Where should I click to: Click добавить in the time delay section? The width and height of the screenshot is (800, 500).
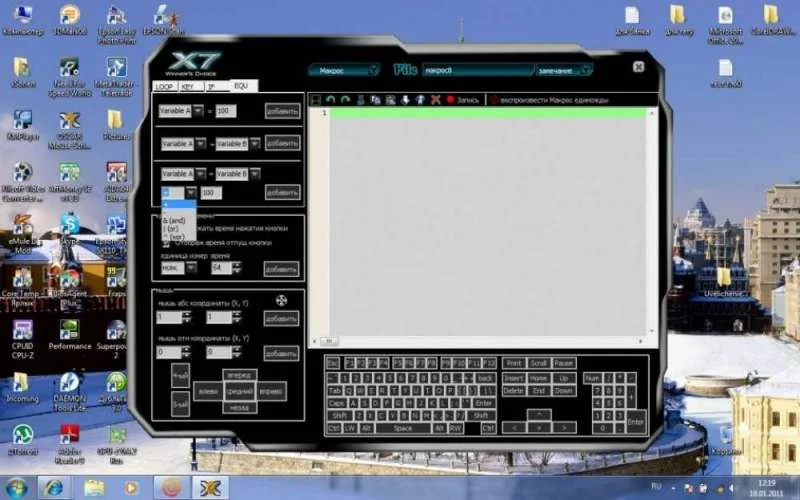tap(282, 269)
